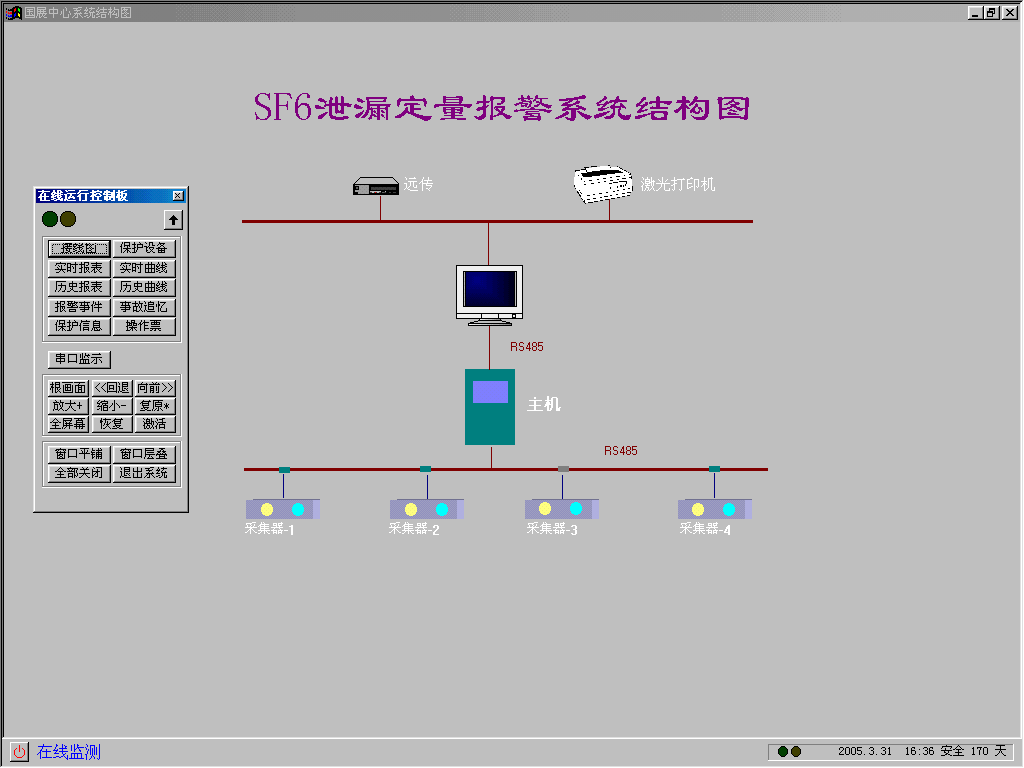Click the dark green status light in control panel

coord(50,219)
